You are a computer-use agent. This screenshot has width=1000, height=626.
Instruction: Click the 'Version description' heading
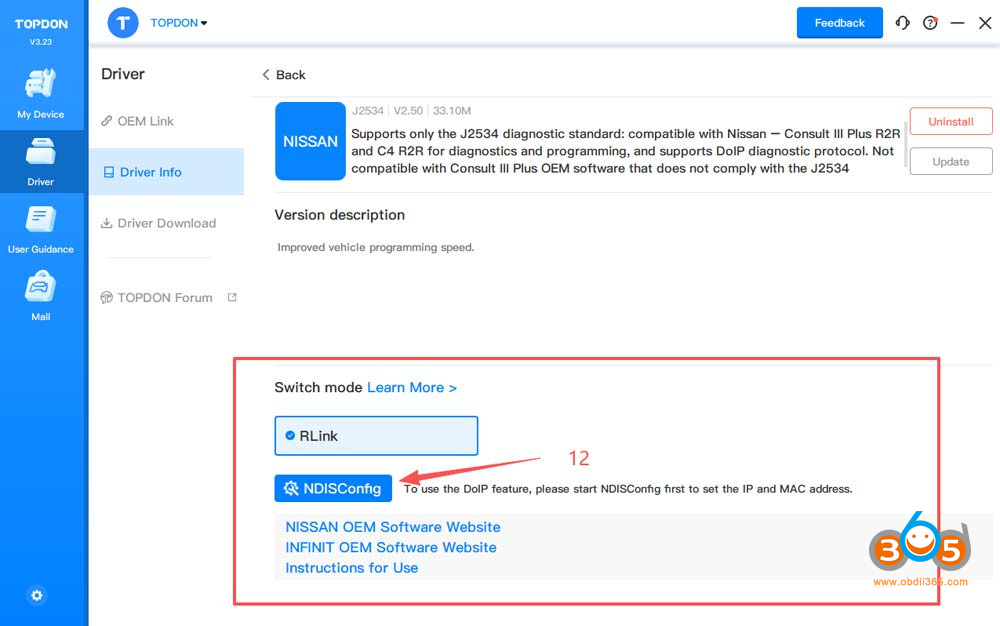point(339,215)
